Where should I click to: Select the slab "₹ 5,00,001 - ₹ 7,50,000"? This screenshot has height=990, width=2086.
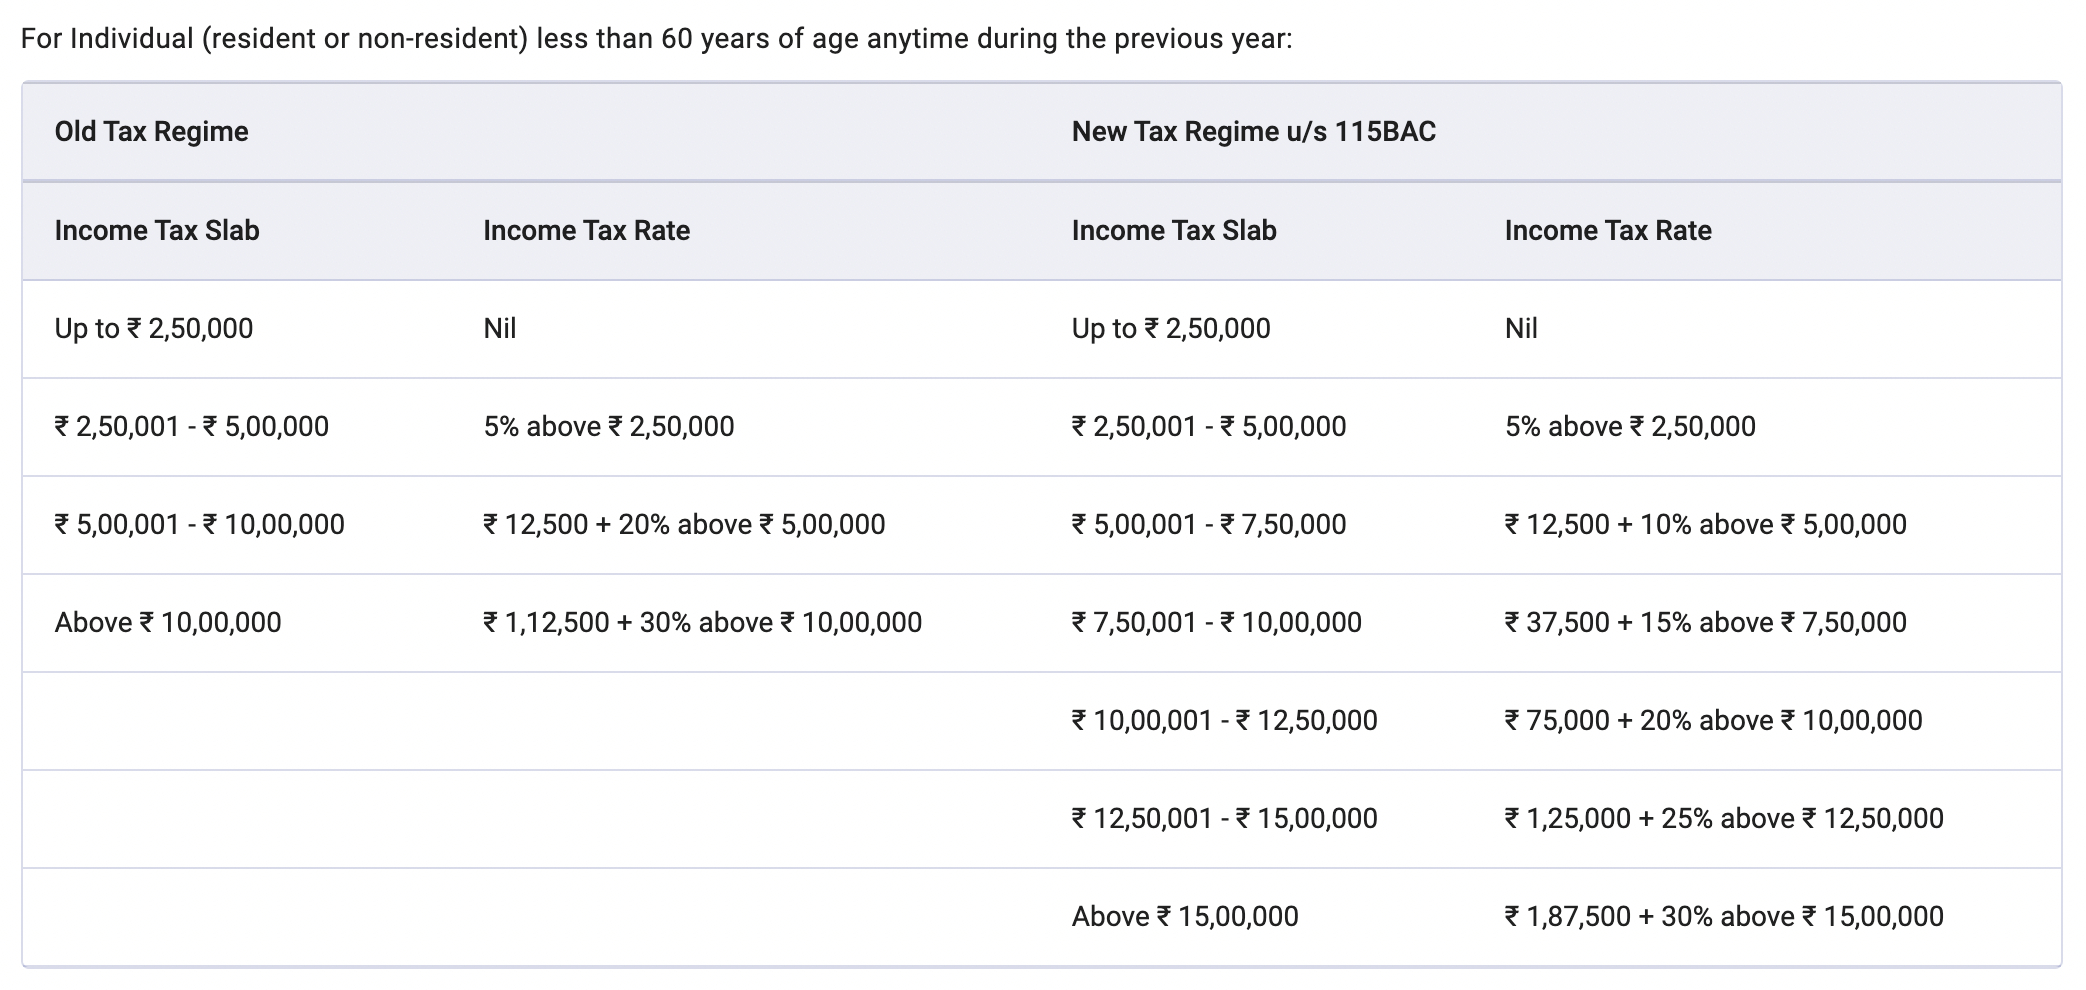(1209, 525)
